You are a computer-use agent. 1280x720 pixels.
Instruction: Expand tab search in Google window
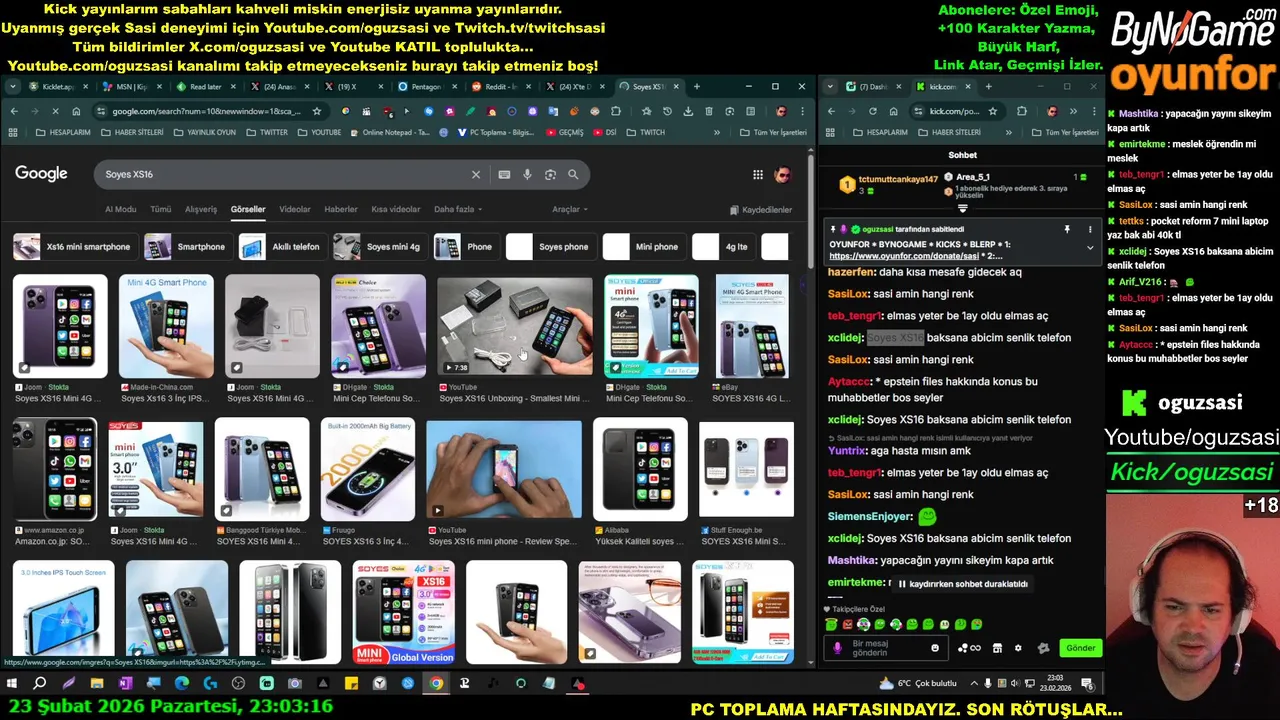[x=13, y=87]
